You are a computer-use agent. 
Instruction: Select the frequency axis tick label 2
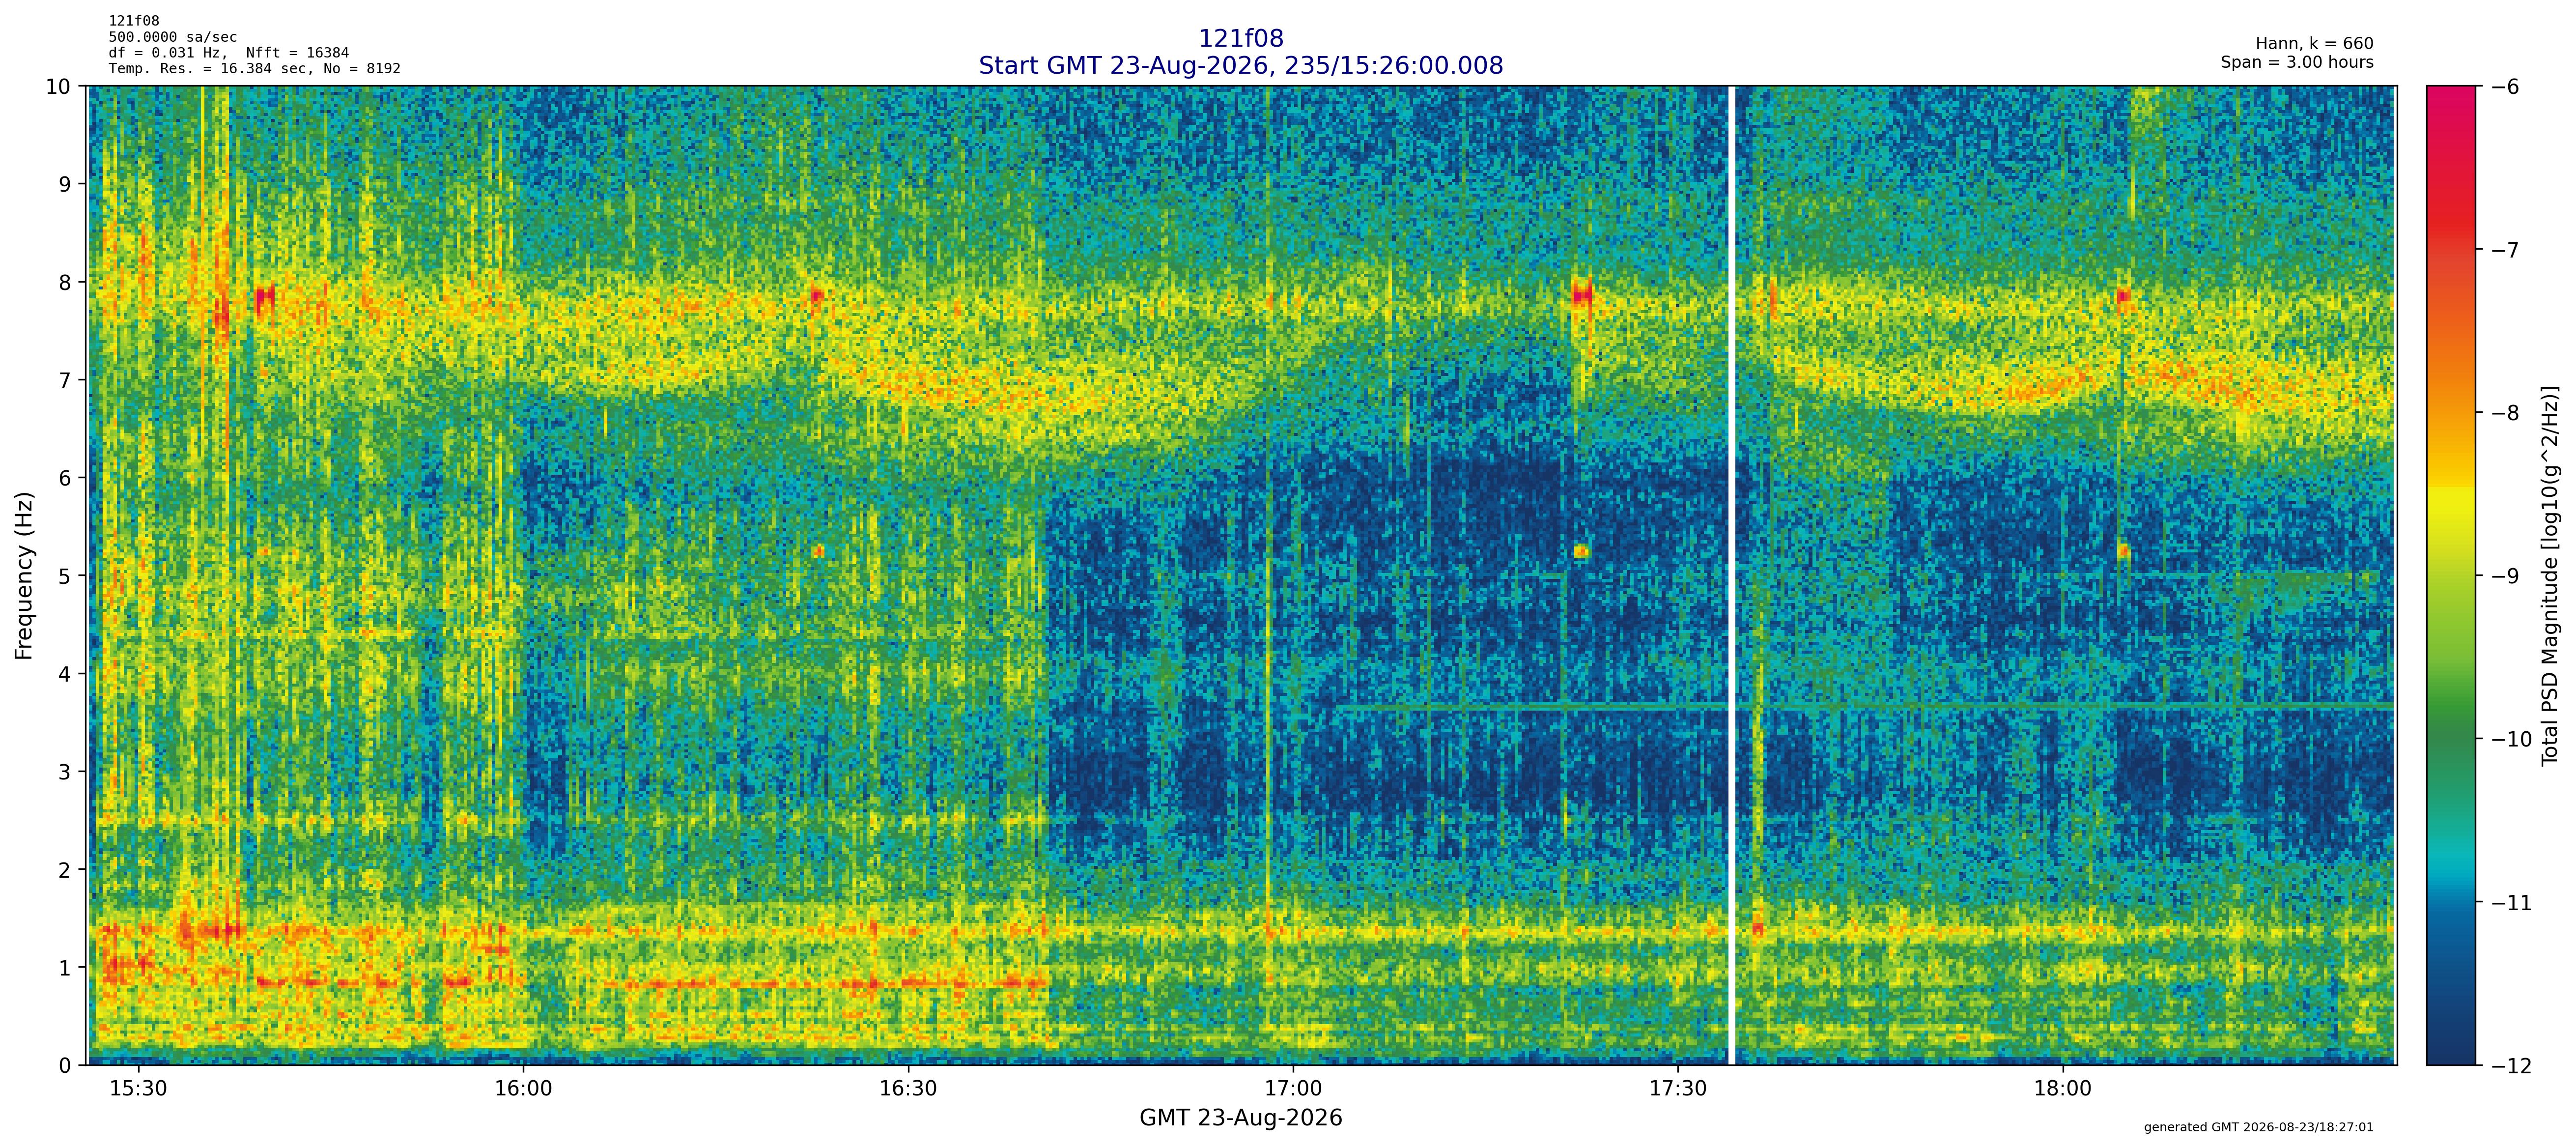coord(65,870)
